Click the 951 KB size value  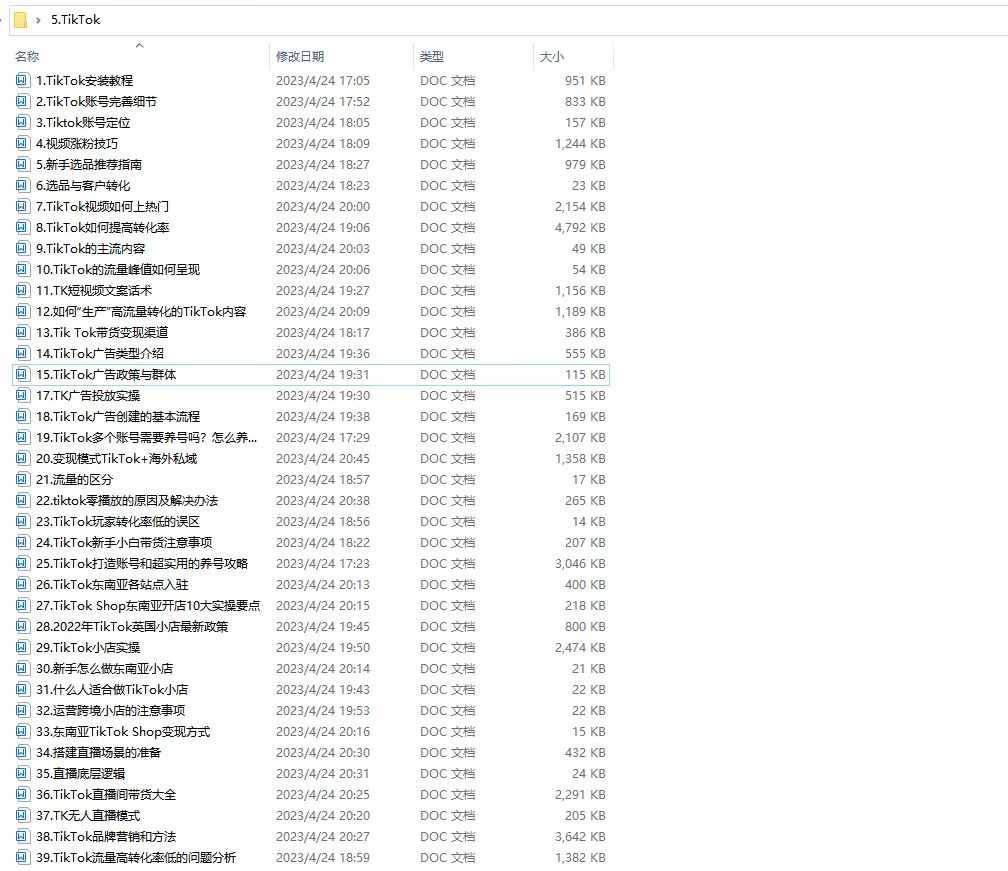click(585, 80)
